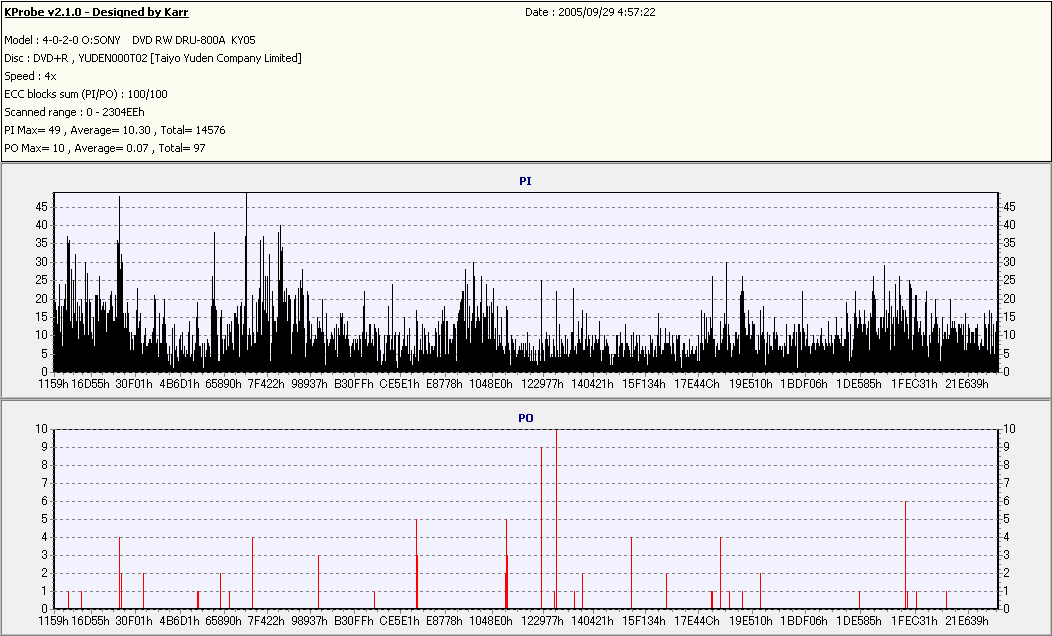This screenshot has width=1052, height=636.
Task: Click the 45 gridline label on PI chart
Action: pos(41,207)
